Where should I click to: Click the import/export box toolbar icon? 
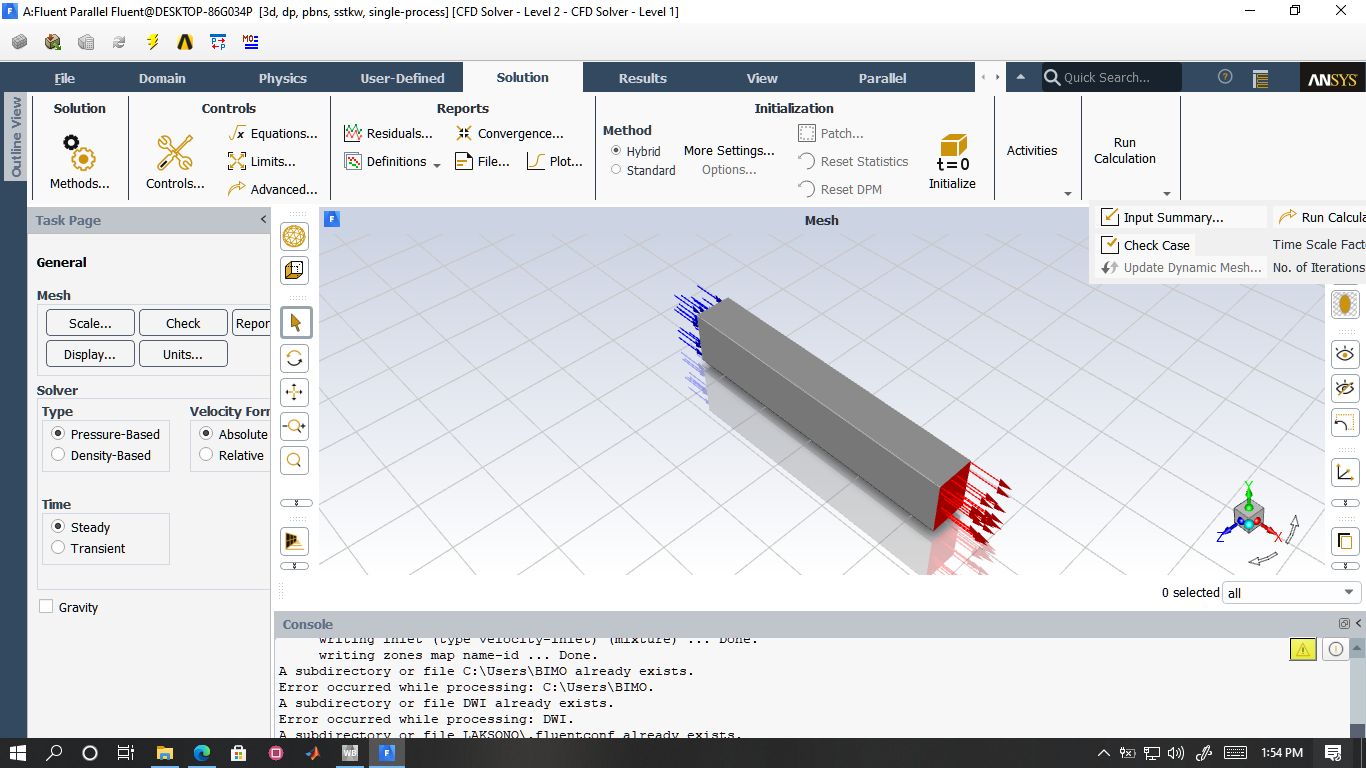tap(53, 42)
